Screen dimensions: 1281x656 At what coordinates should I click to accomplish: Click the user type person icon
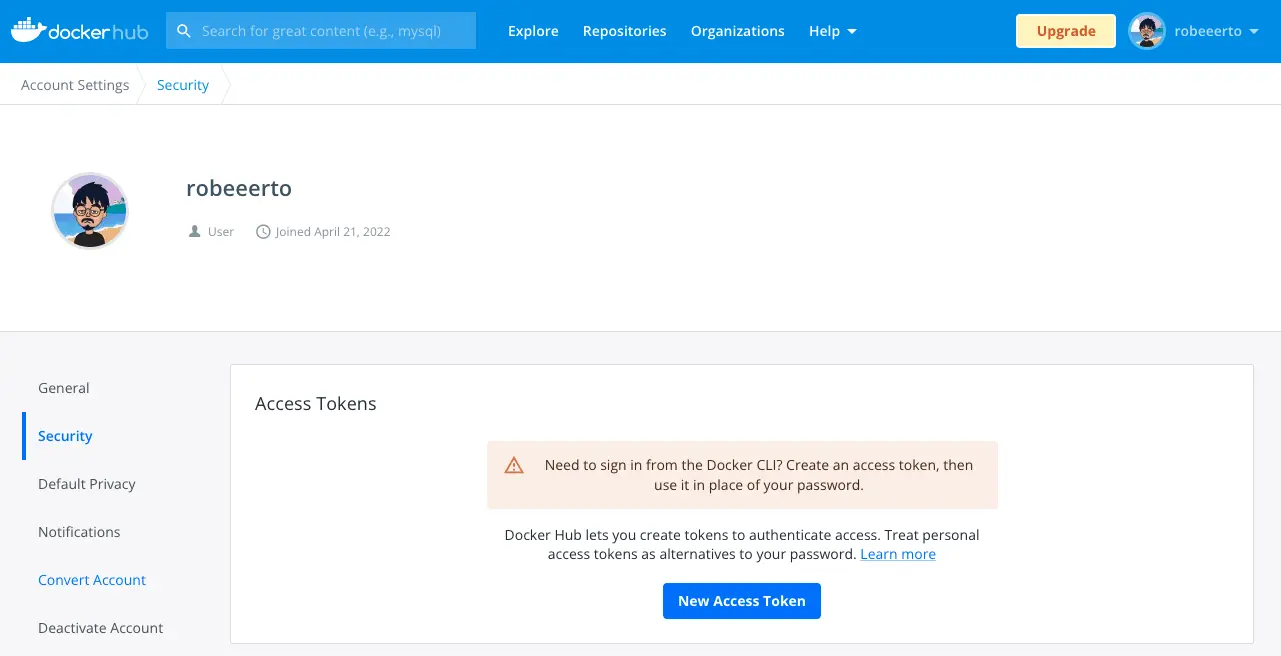point(194,232)
